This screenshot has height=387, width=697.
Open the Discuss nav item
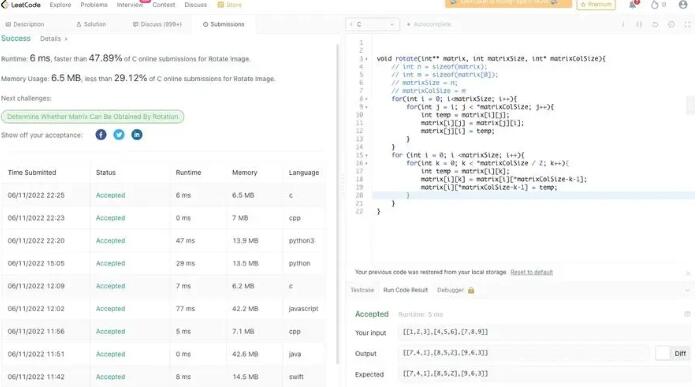point(196,5)
